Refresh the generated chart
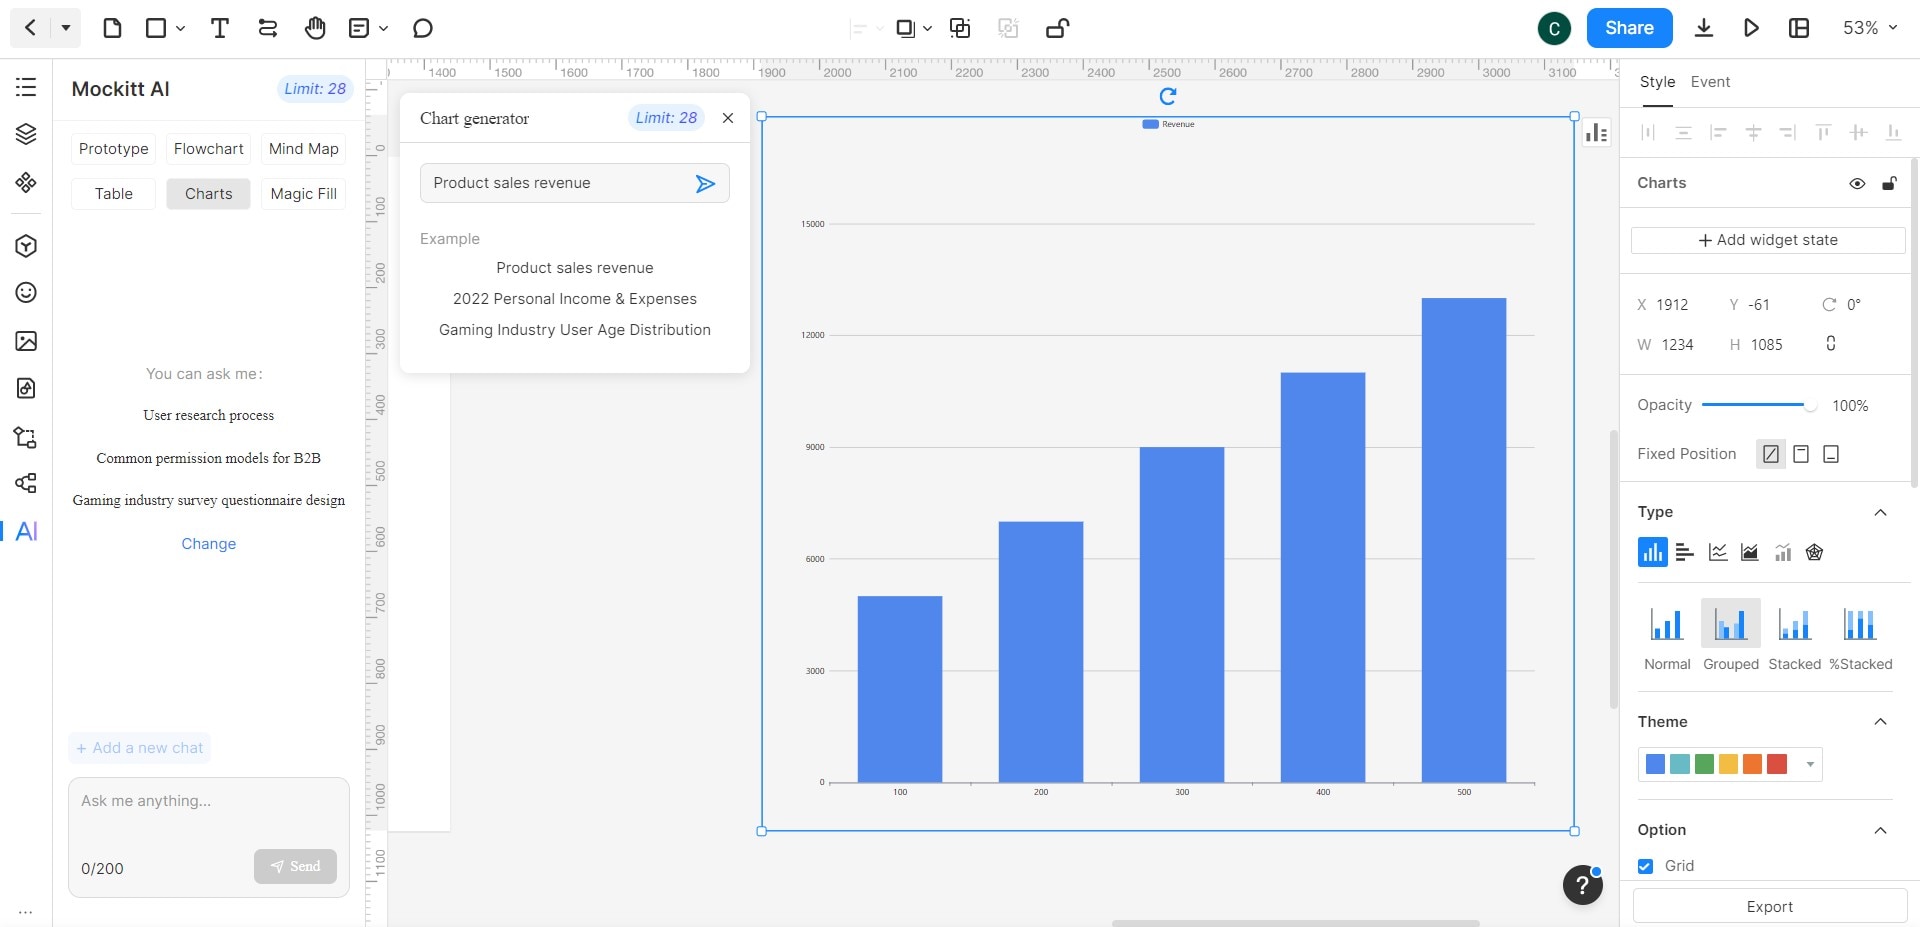 [x=1167, y=96]
